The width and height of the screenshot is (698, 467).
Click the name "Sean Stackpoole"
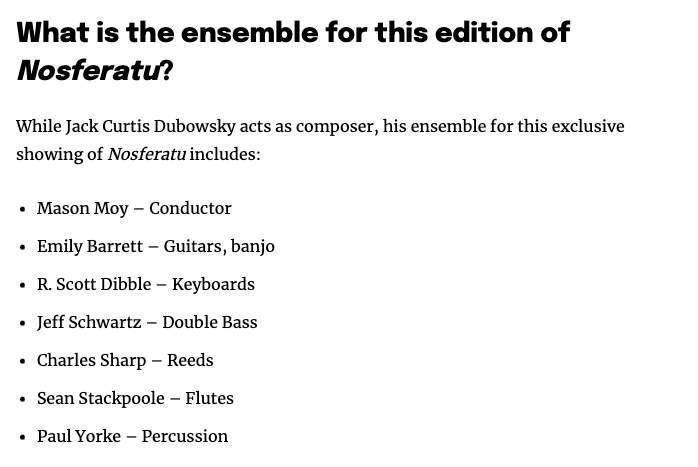pos(100,398)
